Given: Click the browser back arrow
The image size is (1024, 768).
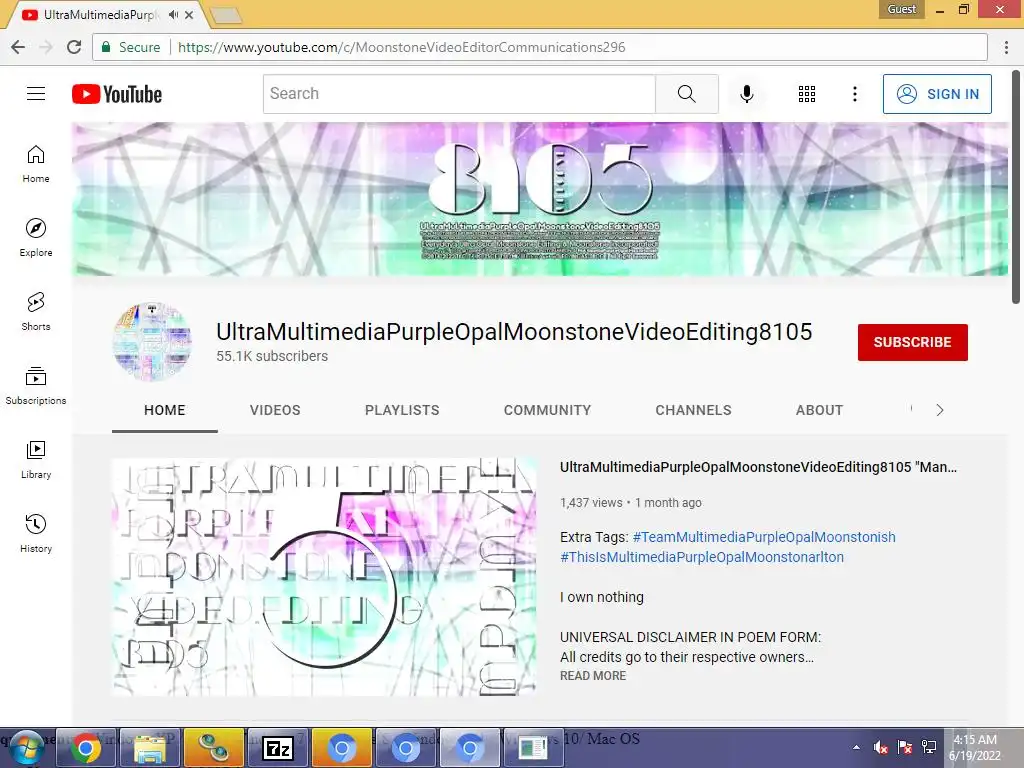Looking at the screenshot, I should 18,47.
